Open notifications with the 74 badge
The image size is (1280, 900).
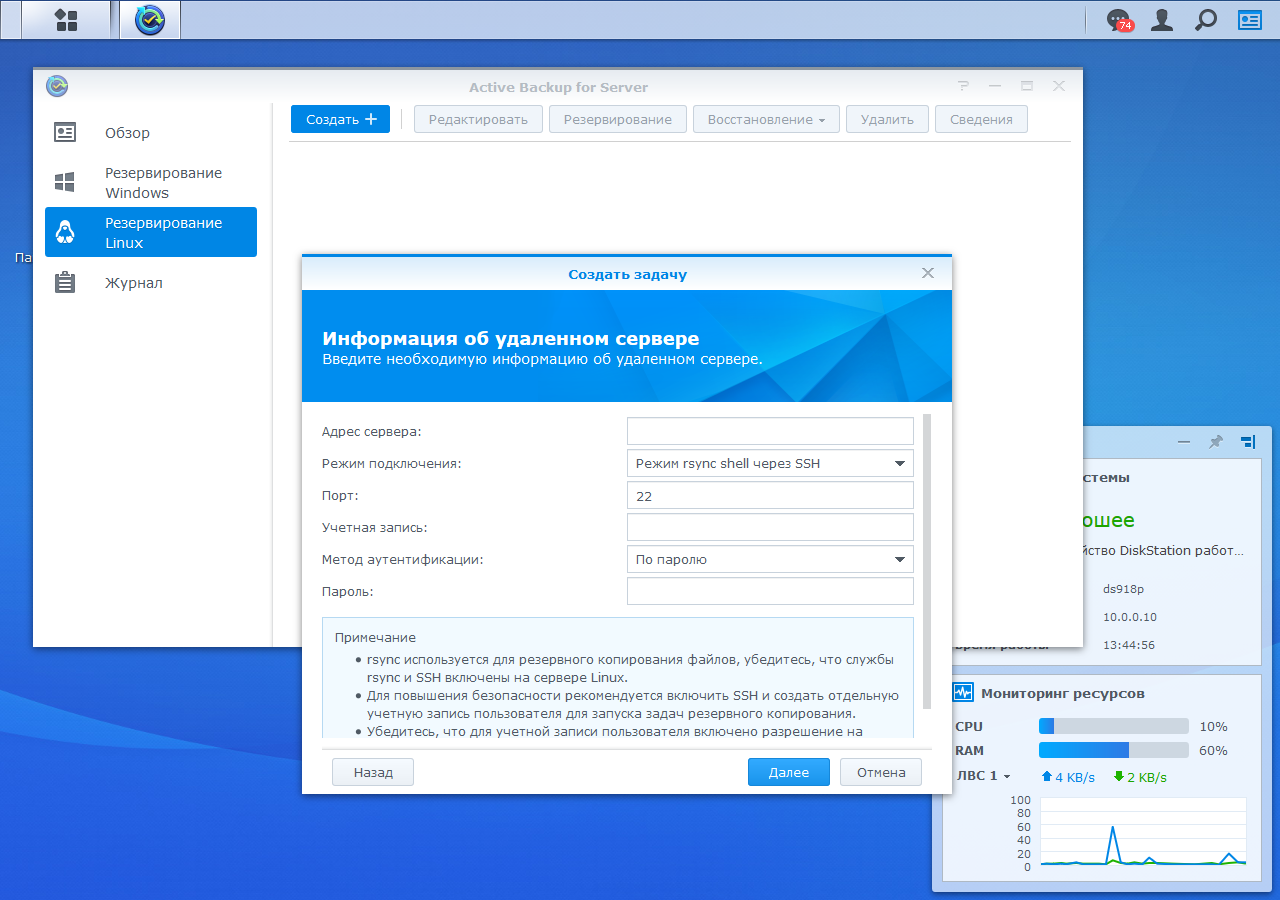point(1118,20)
